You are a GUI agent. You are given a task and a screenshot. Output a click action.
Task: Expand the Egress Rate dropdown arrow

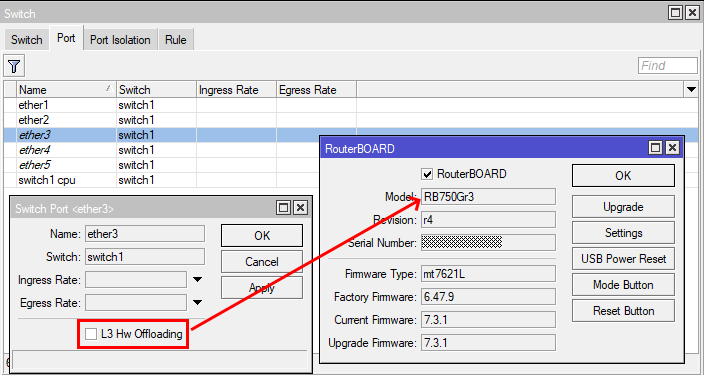click(x=197, y=303)
